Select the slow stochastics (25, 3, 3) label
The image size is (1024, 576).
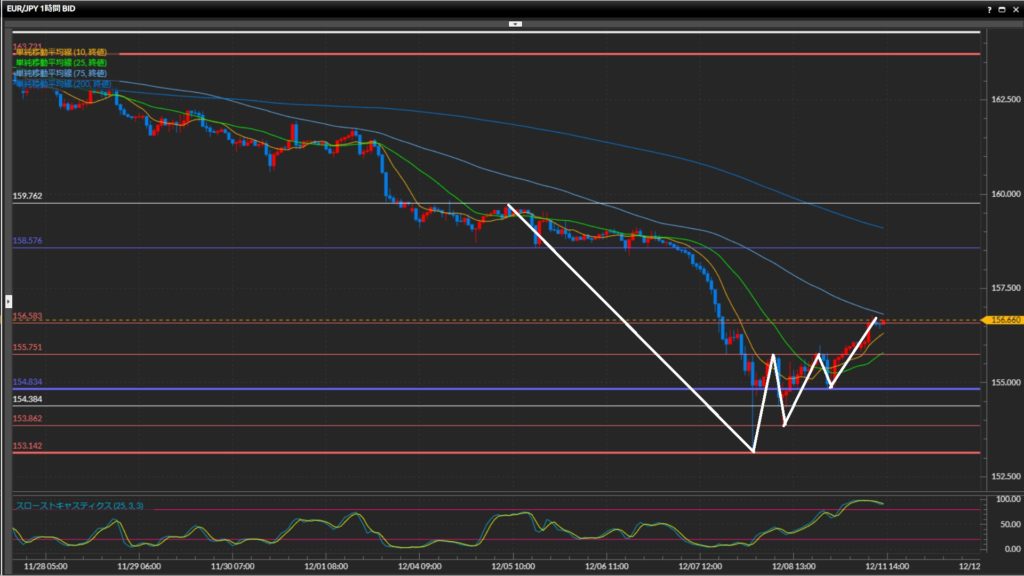(79, 506)
